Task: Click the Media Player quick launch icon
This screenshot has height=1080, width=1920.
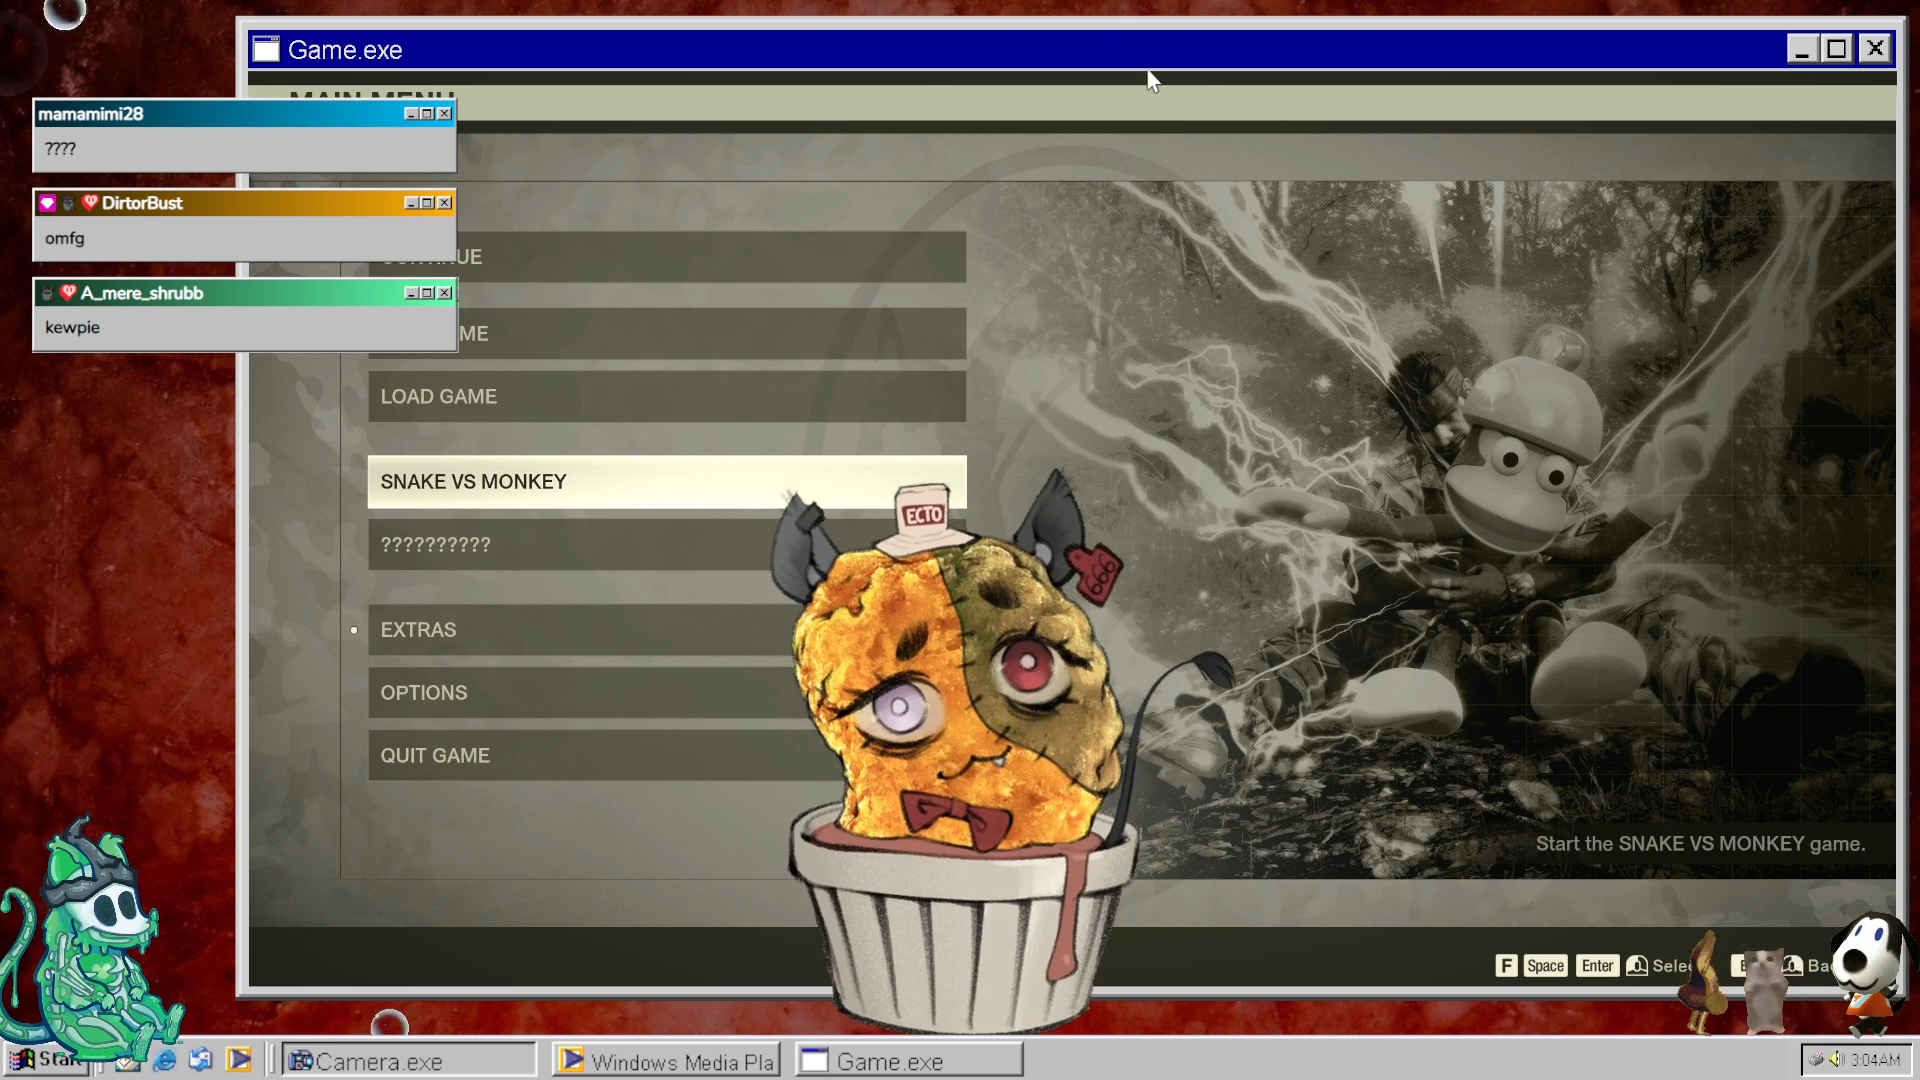Action: tap(239, 1060)
